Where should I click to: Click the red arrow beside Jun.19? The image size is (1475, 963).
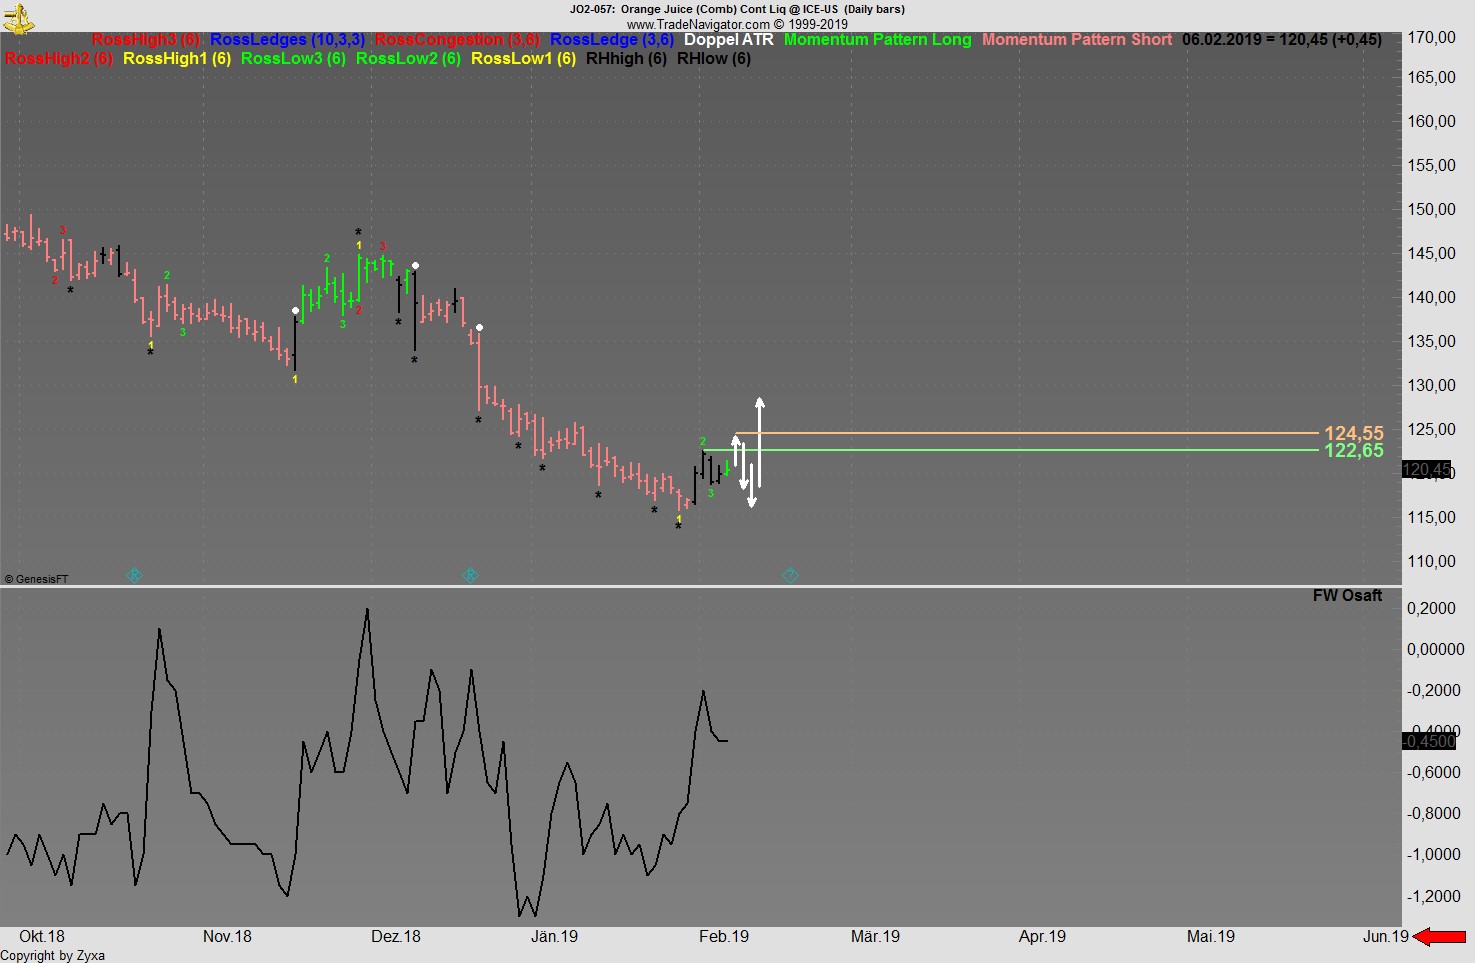point(1441,937)
